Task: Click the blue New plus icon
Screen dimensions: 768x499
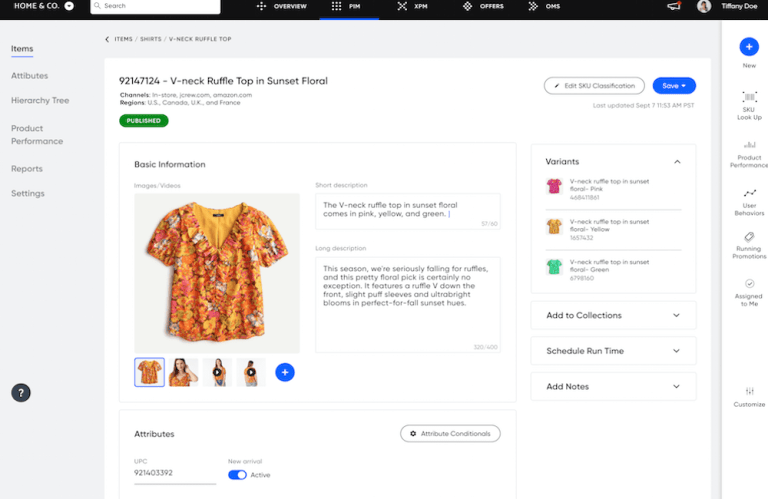Action: pos(748,46)
